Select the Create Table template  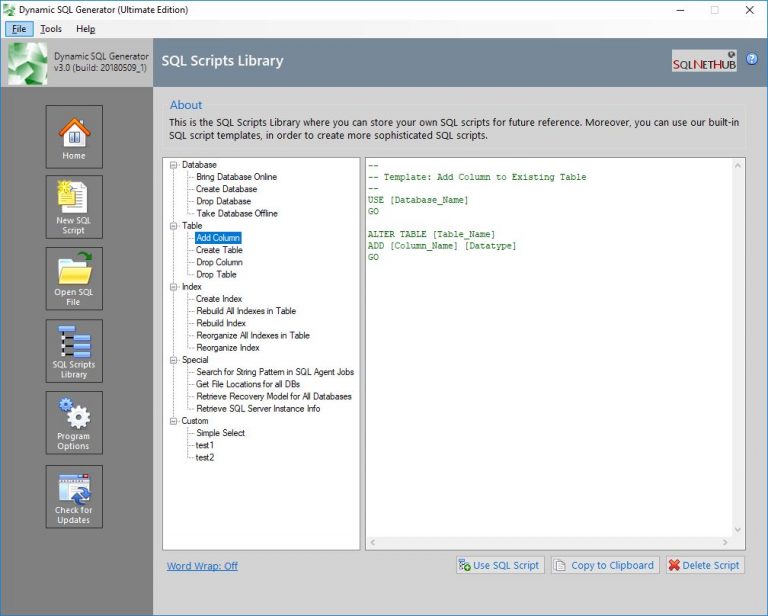(219, 250)
